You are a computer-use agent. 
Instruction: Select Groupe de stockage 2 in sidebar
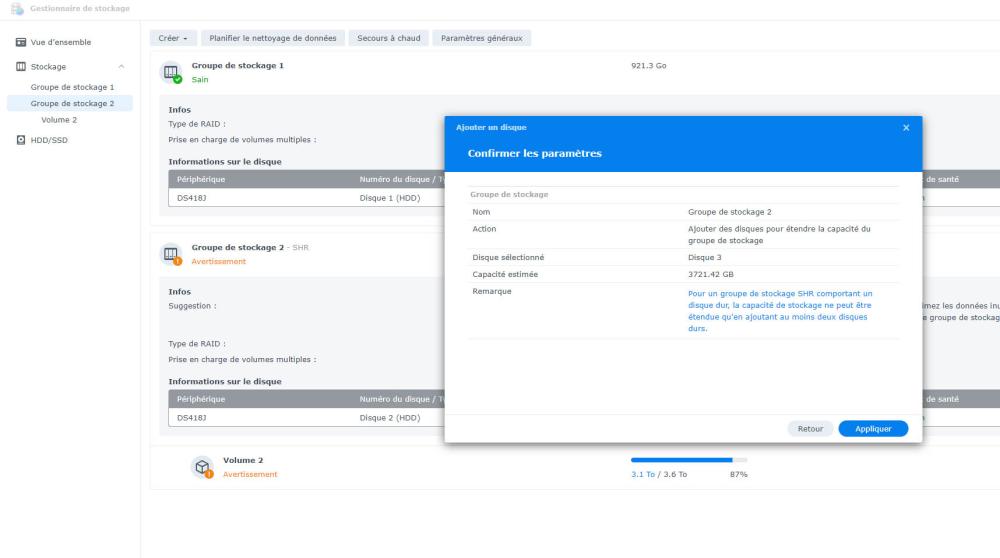coord(72,103)
